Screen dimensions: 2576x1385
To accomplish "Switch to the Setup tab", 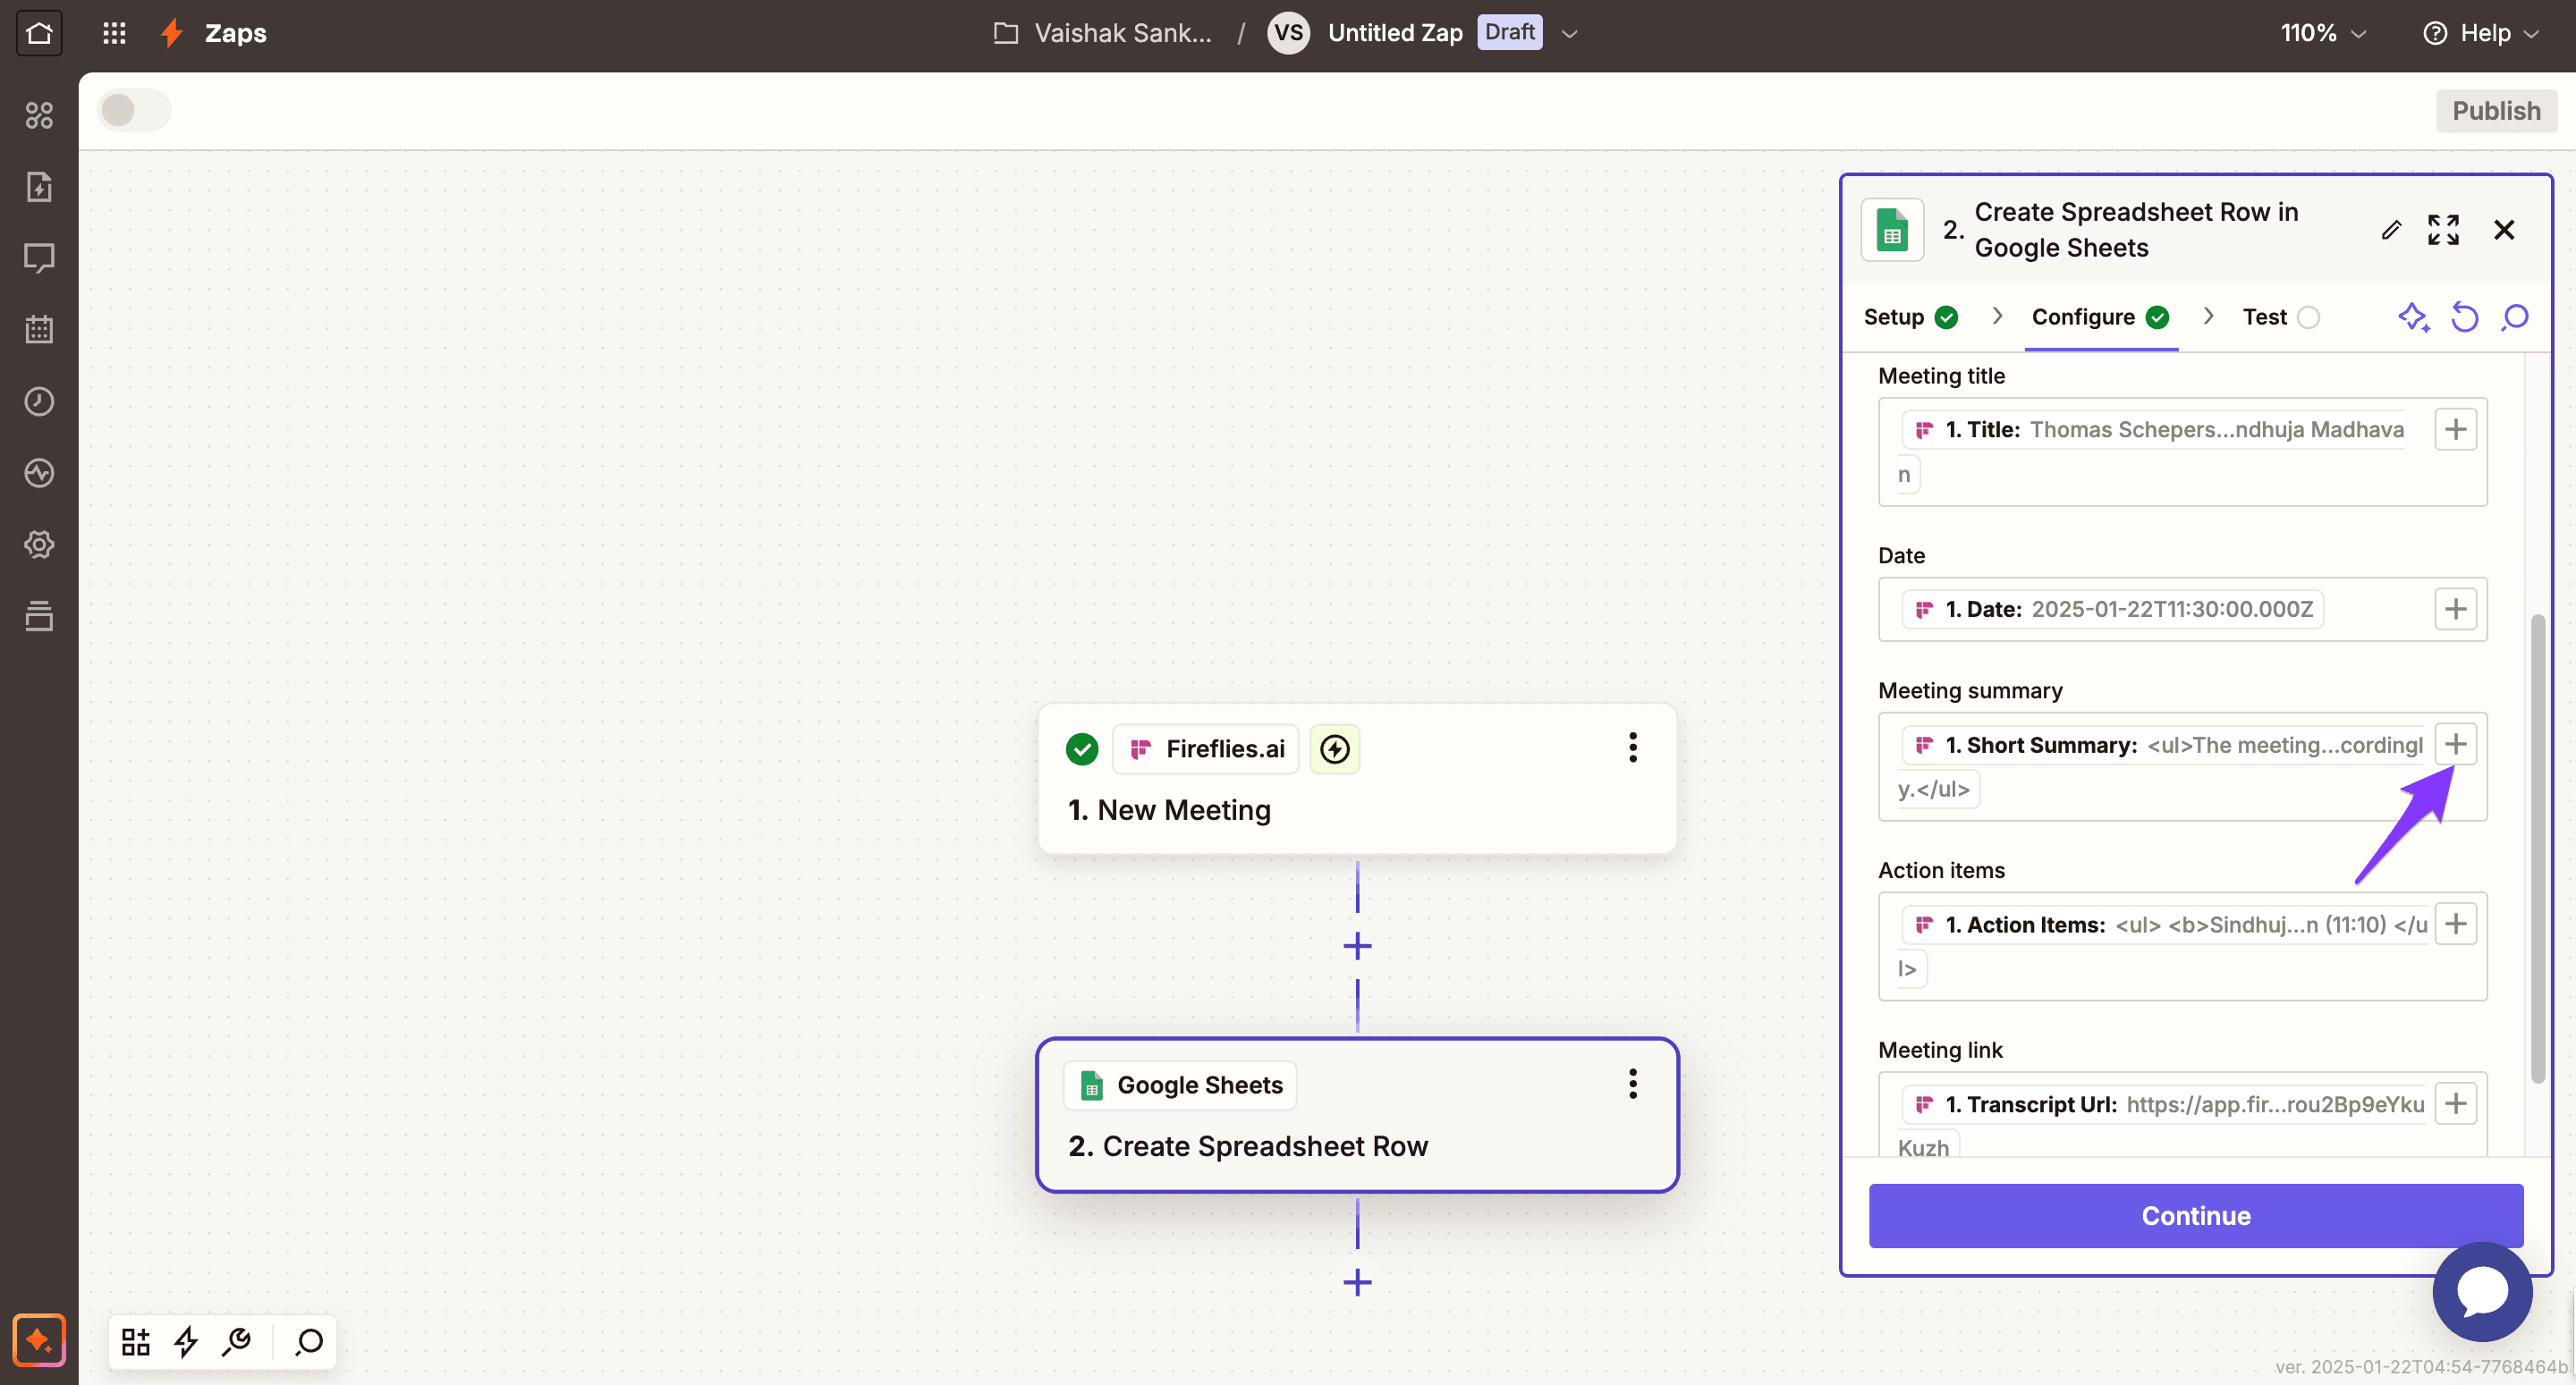I will point(1910,317).
